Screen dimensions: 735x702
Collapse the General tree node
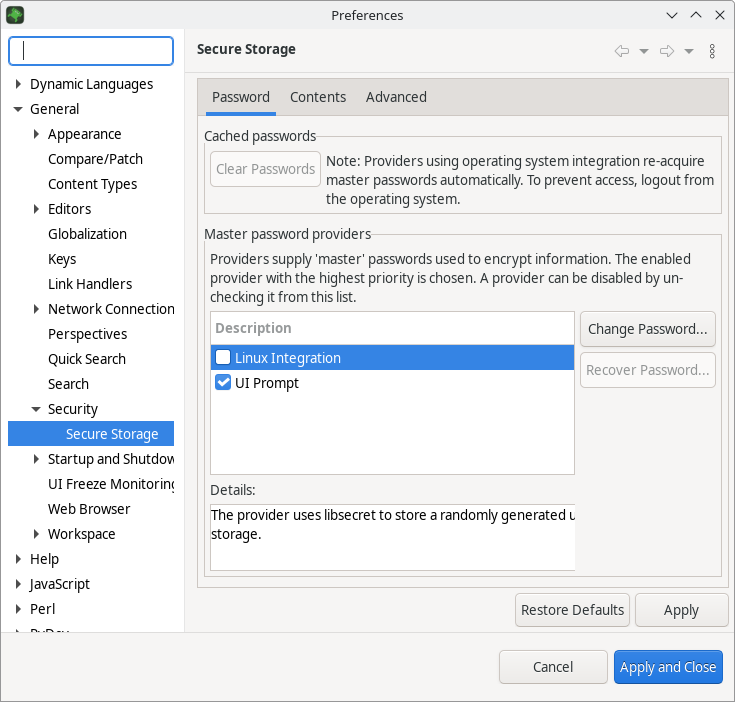tap(18, 109)
